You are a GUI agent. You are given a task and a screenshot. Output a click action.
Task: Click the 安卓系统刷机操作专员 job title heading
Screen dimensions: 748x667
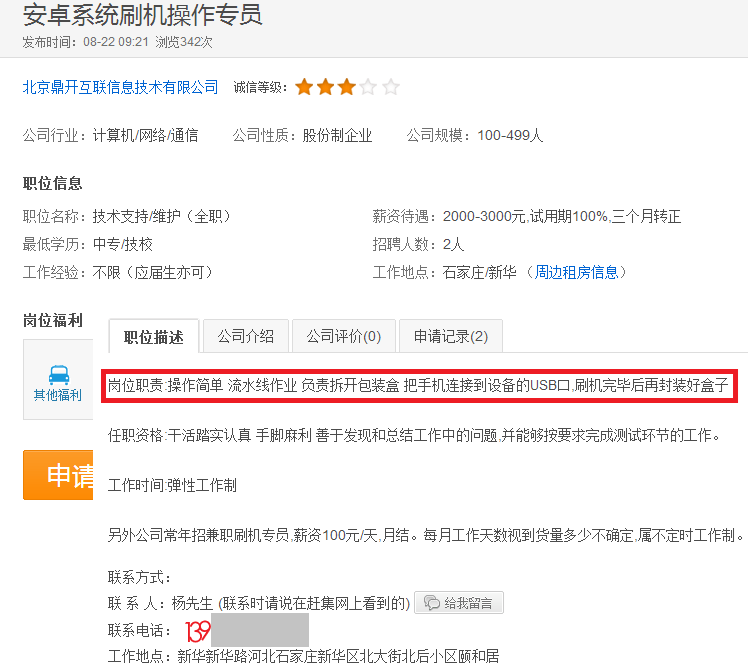point(143,14)
